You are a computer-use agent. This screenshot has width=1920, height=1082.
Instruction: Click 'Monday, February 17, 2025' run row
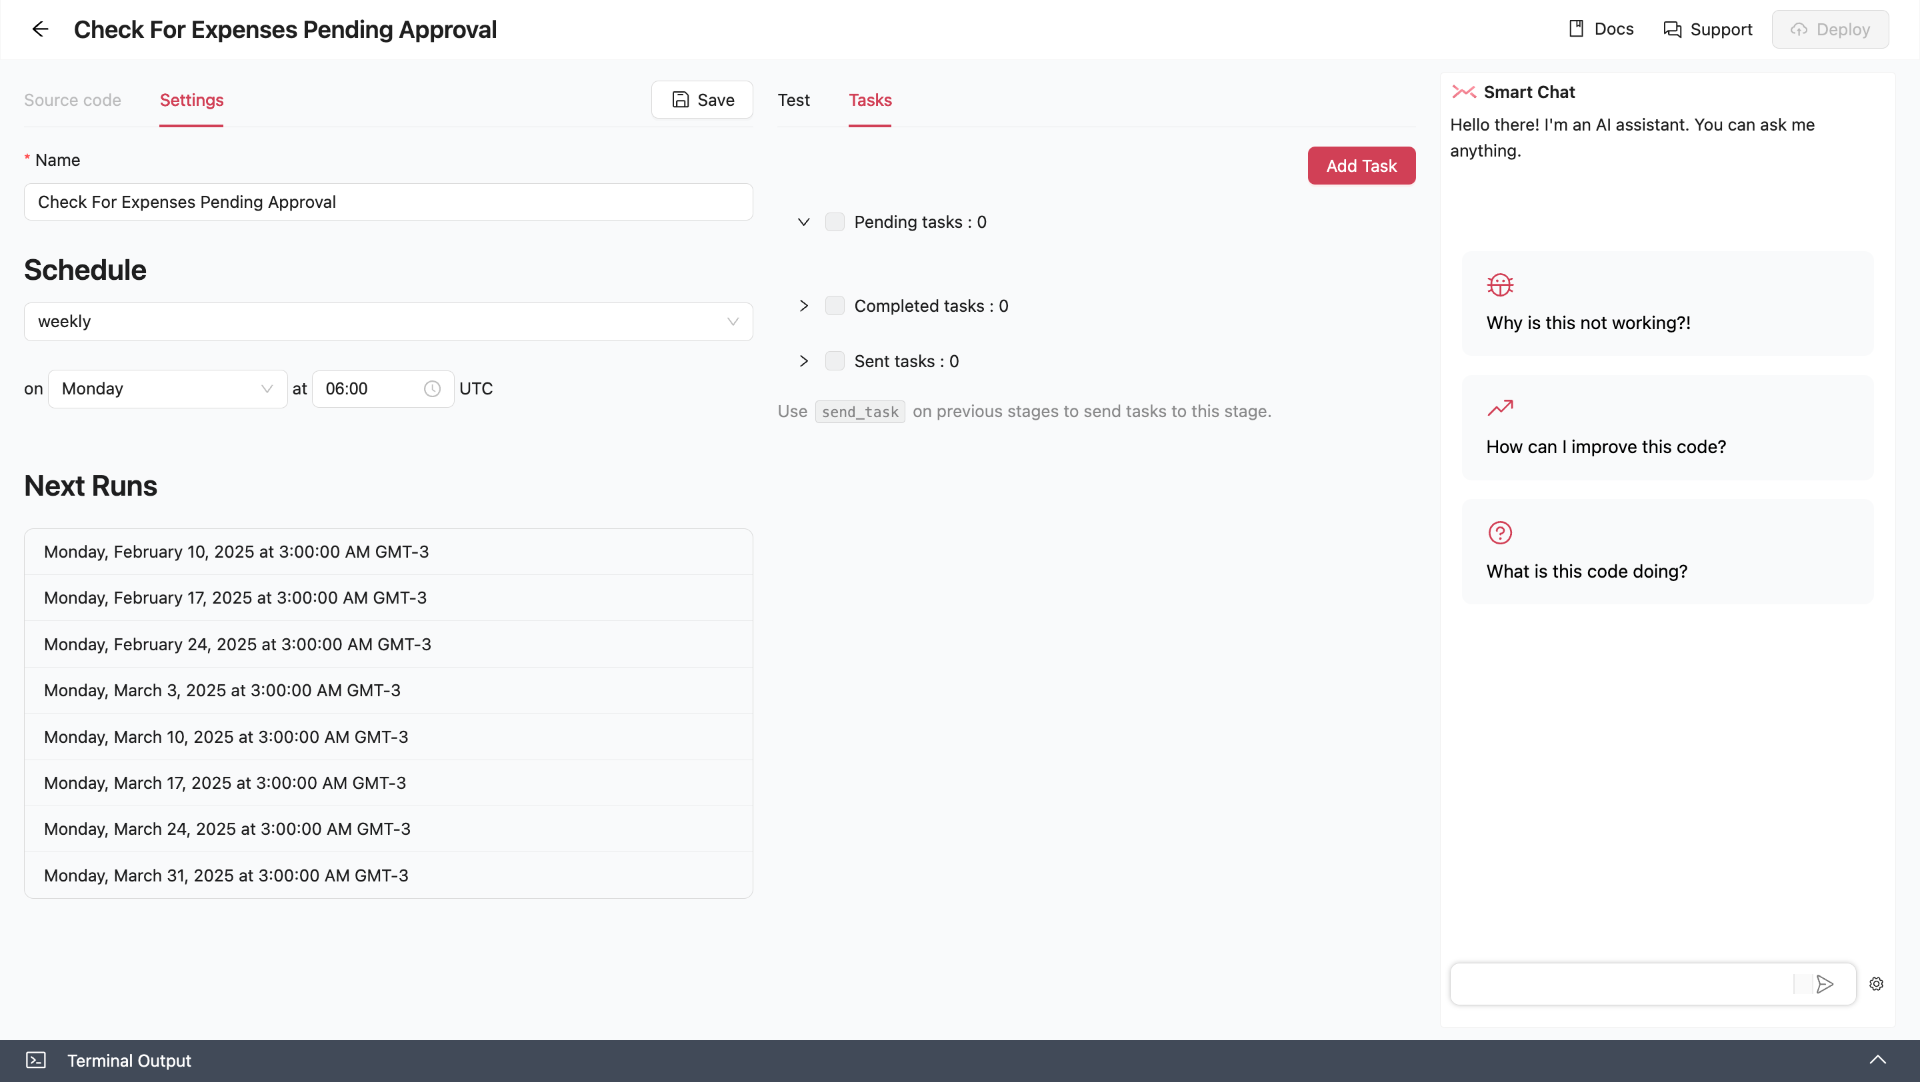(388, 598)
